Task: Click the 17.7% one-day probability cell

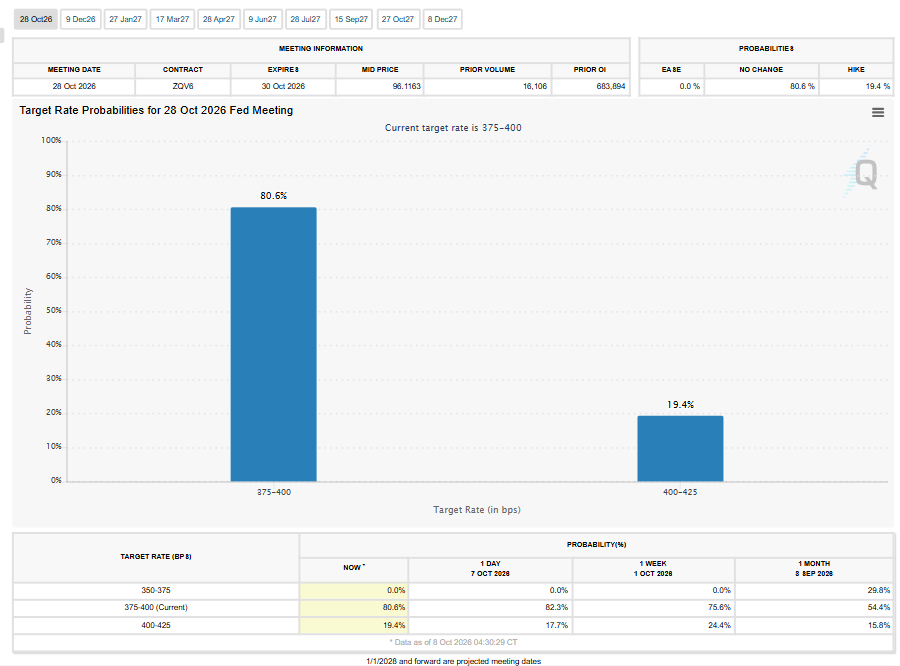Action: click(490, 625)
